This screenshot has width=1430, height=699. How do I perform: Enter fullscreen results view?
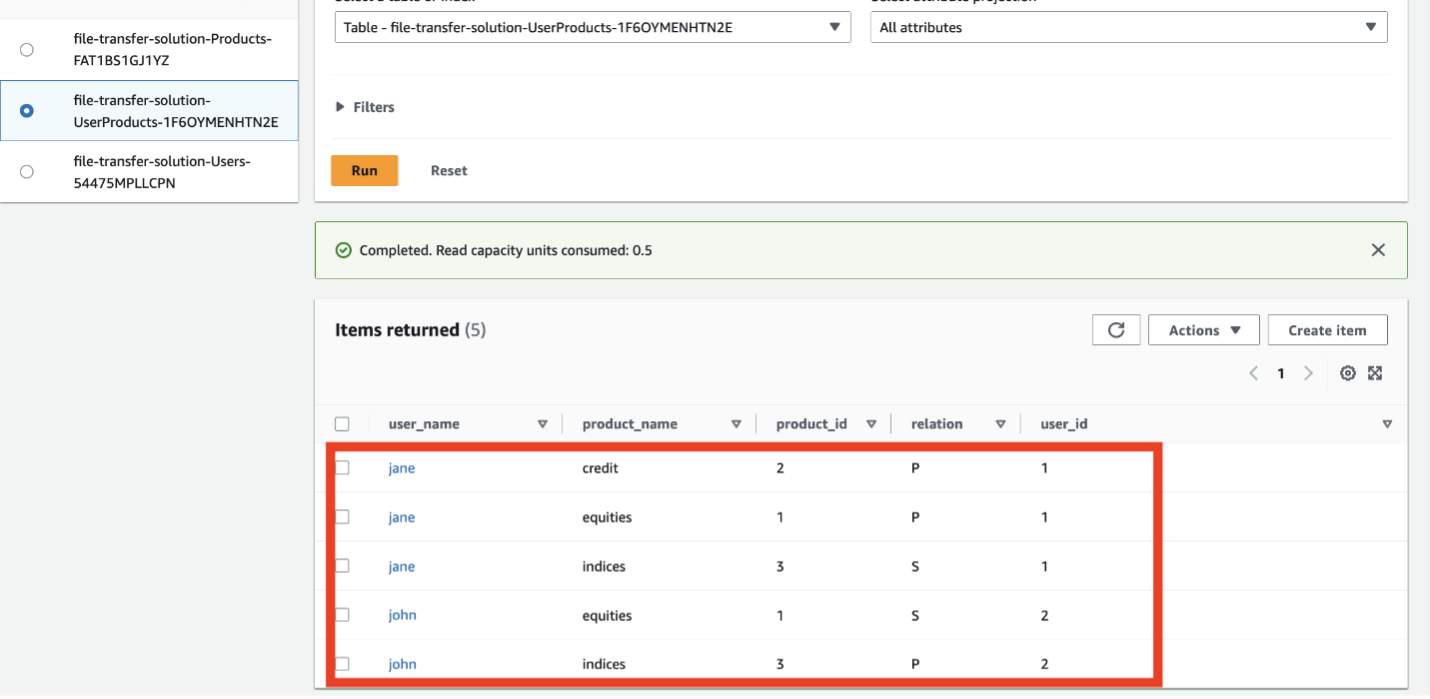[1375, 372]
